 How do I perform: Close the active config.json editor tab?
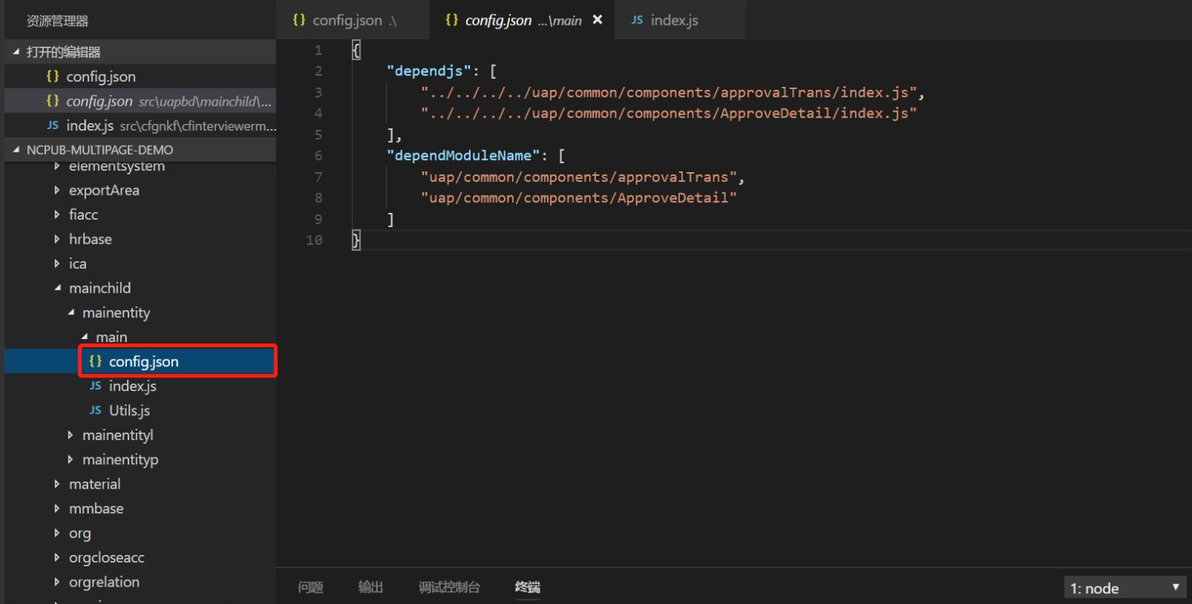(x=597, y=20)
